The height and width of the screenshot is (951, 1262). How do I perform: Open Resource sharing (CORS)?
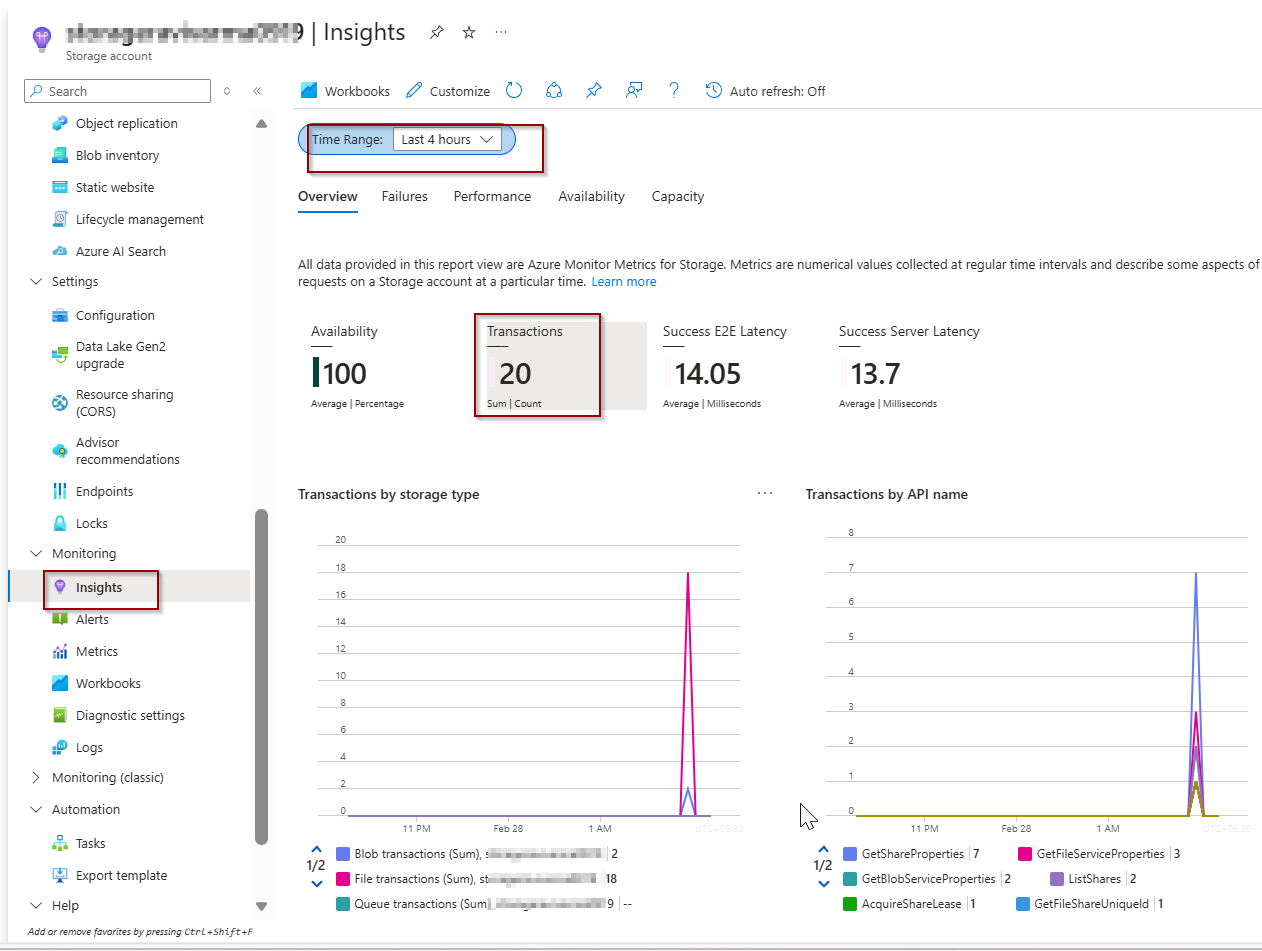[x=124, y=403]
